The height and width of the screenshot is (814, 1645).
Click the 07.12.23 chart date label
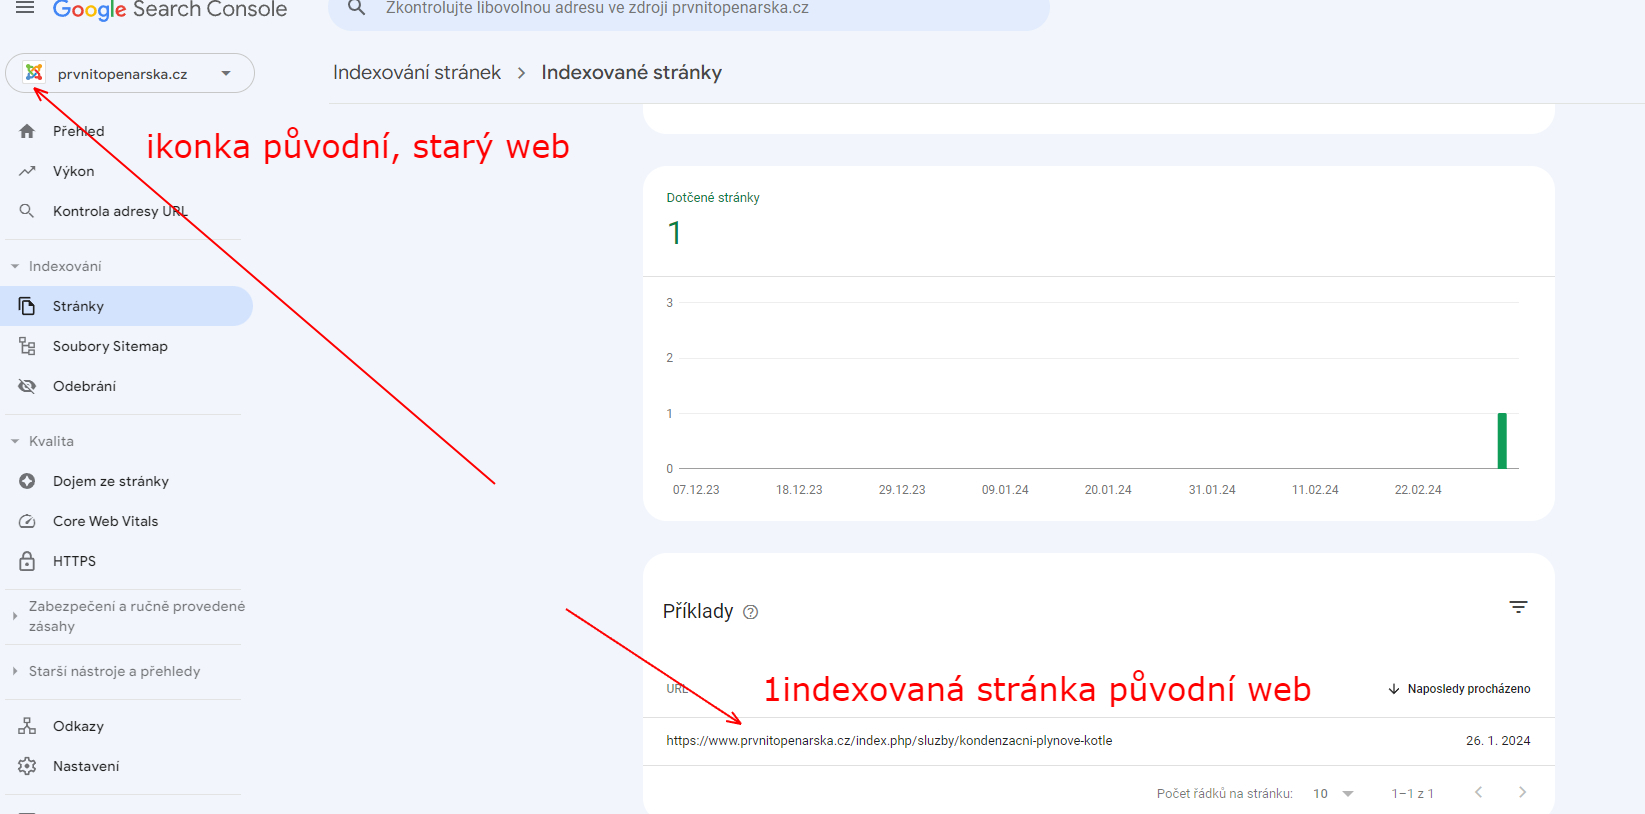click(696, 490)
